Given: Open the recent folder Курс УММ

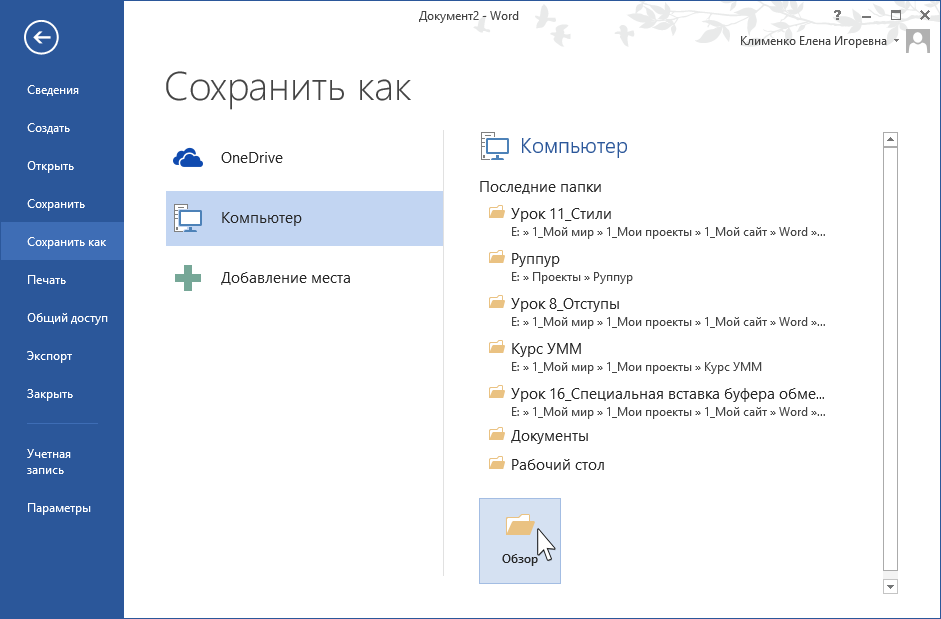Looking at the screenshot, I should tap(657, 357).
